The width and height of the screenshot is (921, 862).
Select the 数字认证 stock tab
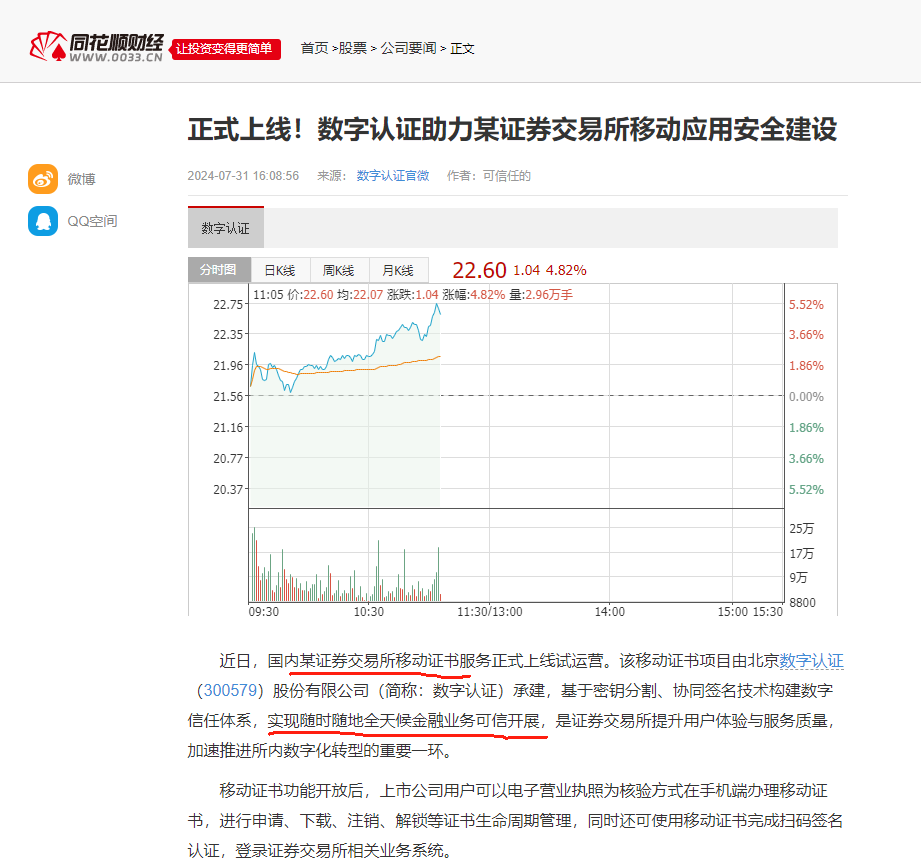pyautogui.click(x=226, y=228)
